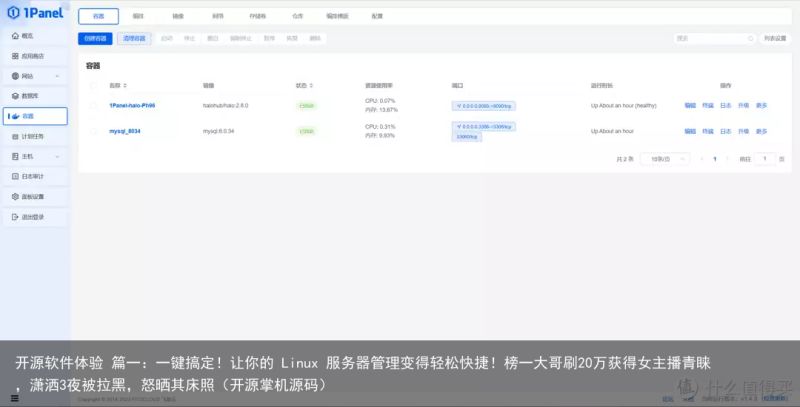Screen dimensions: 800x407
Task: Sort by the 名称 column sort arrows
Action: pyautogui.click(x=125, y=86)
